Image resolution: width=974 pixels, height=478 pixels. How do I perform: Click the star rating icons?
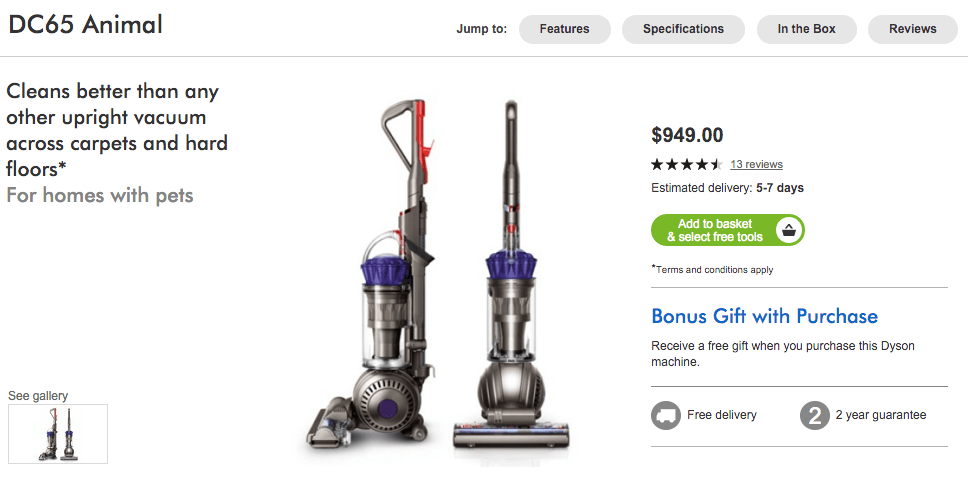[686, 165]
